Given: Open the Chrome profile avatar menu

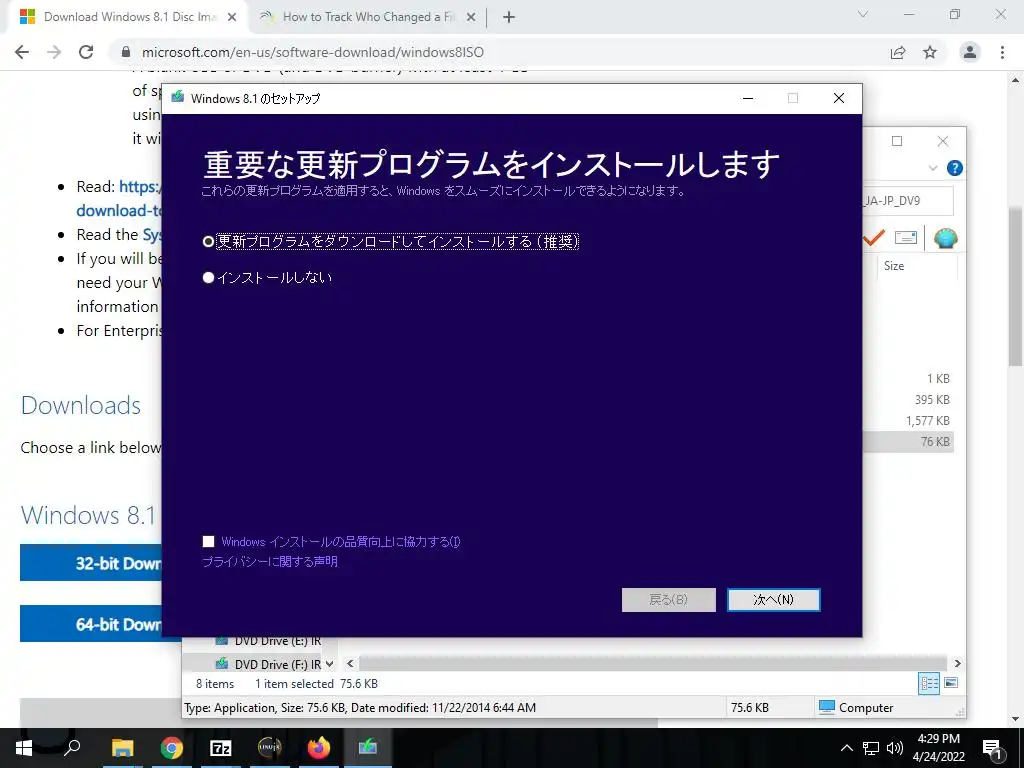Looking at the screenshot, I should [x=970, y=52].
